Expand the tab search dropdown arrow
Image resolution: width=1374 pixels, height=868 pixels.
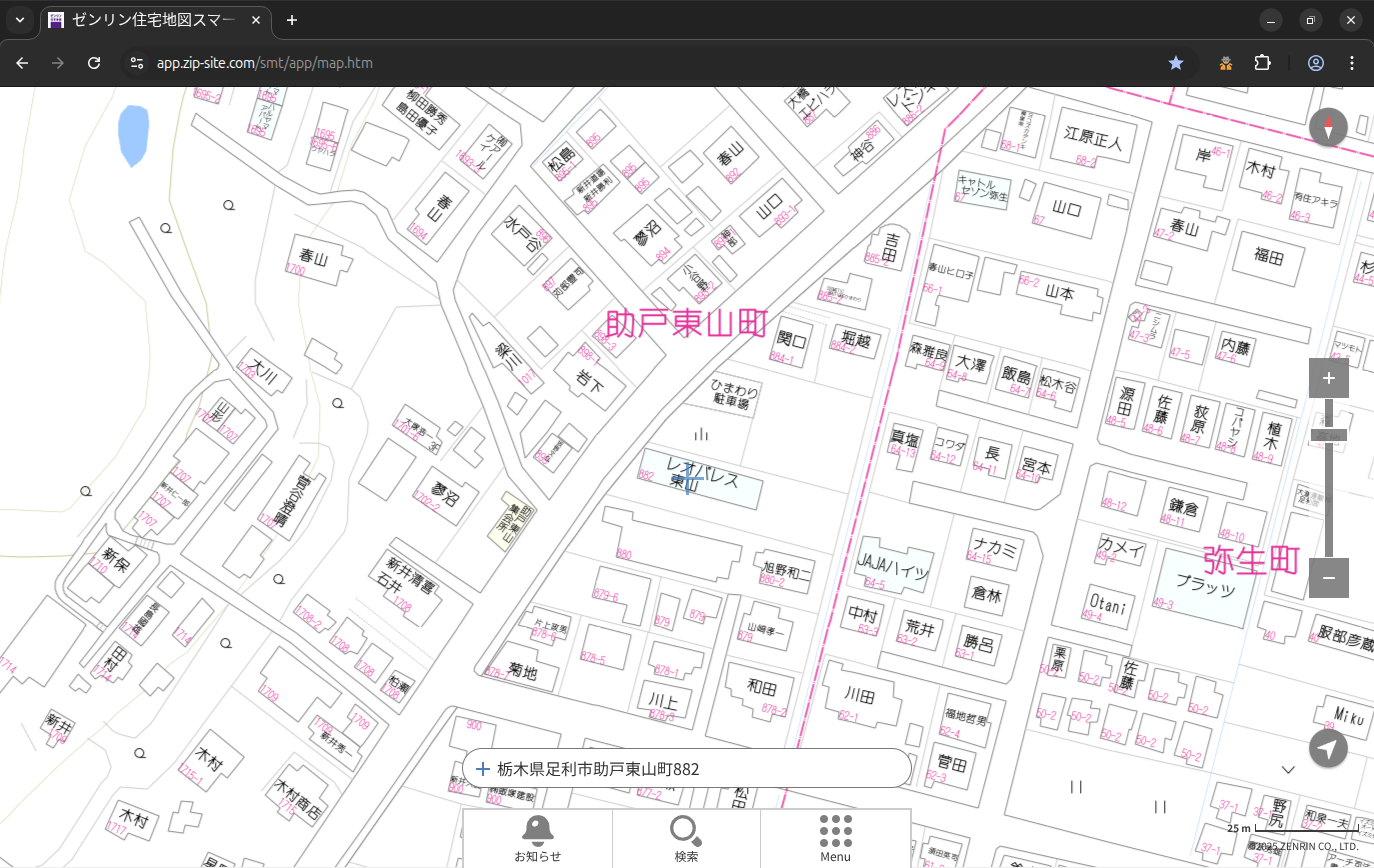(20, 20)
